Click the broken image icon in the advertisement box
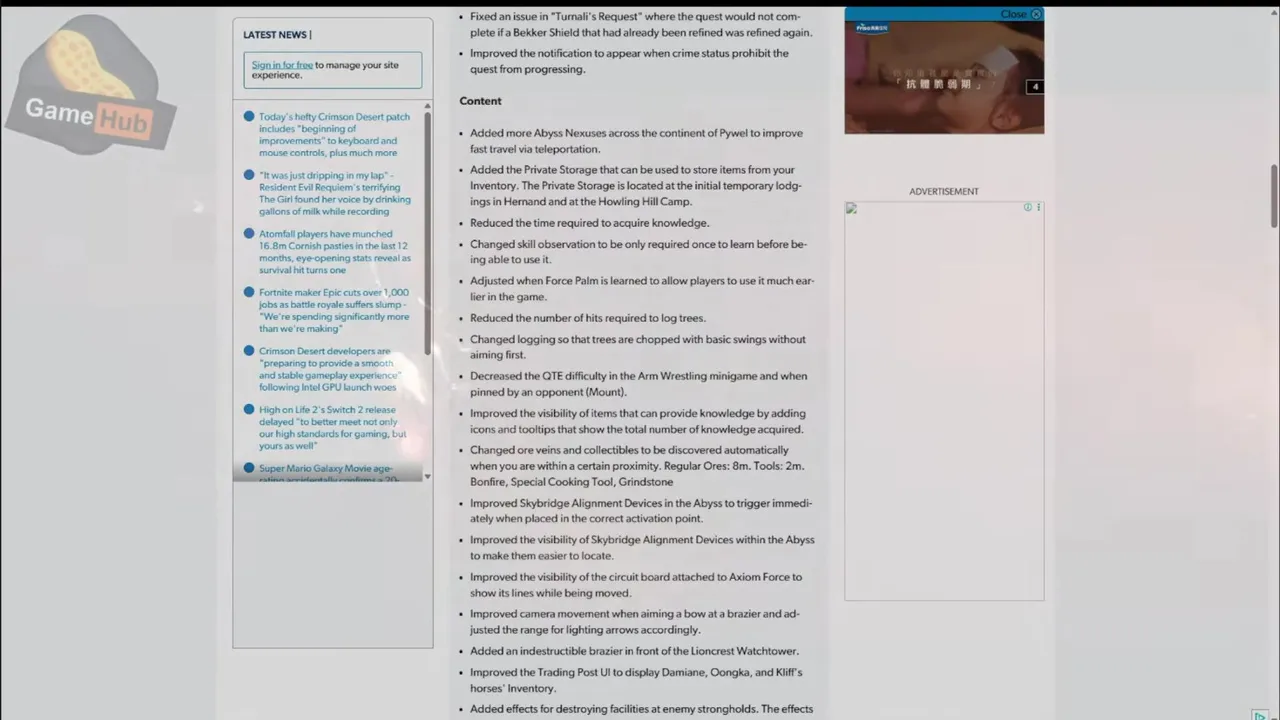Image resolution: width=1280 pixels, height=720 pixels. click(851, 208)
